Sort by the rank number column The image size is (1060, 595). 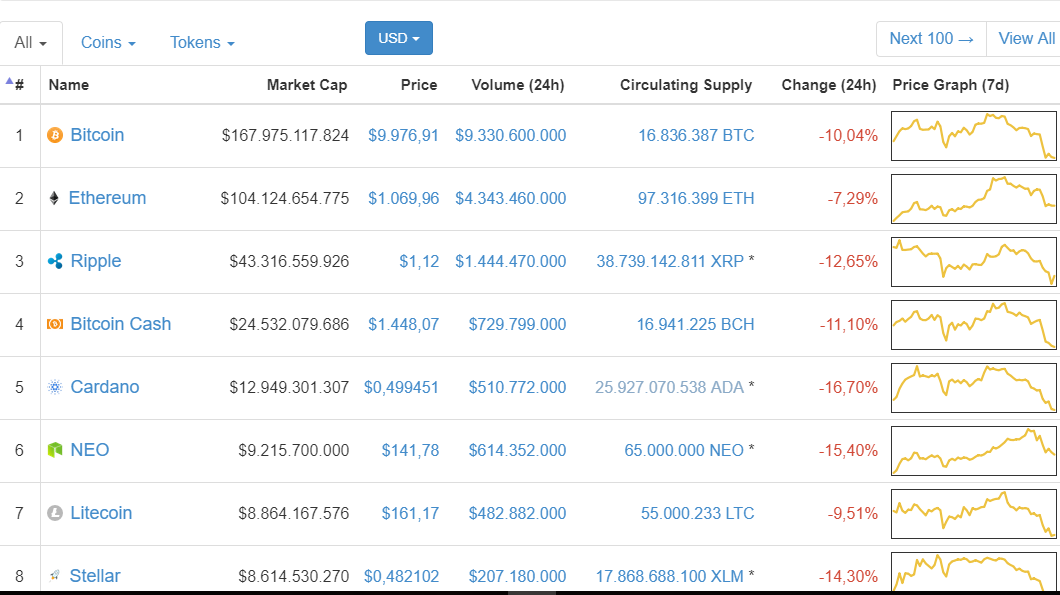pyautogui.click(x=19, y=85)
